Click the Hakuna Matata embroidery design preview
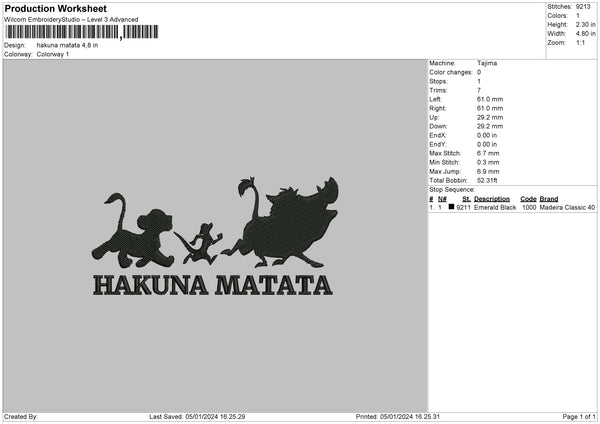600x424 pixels. [x=214, y=236]
